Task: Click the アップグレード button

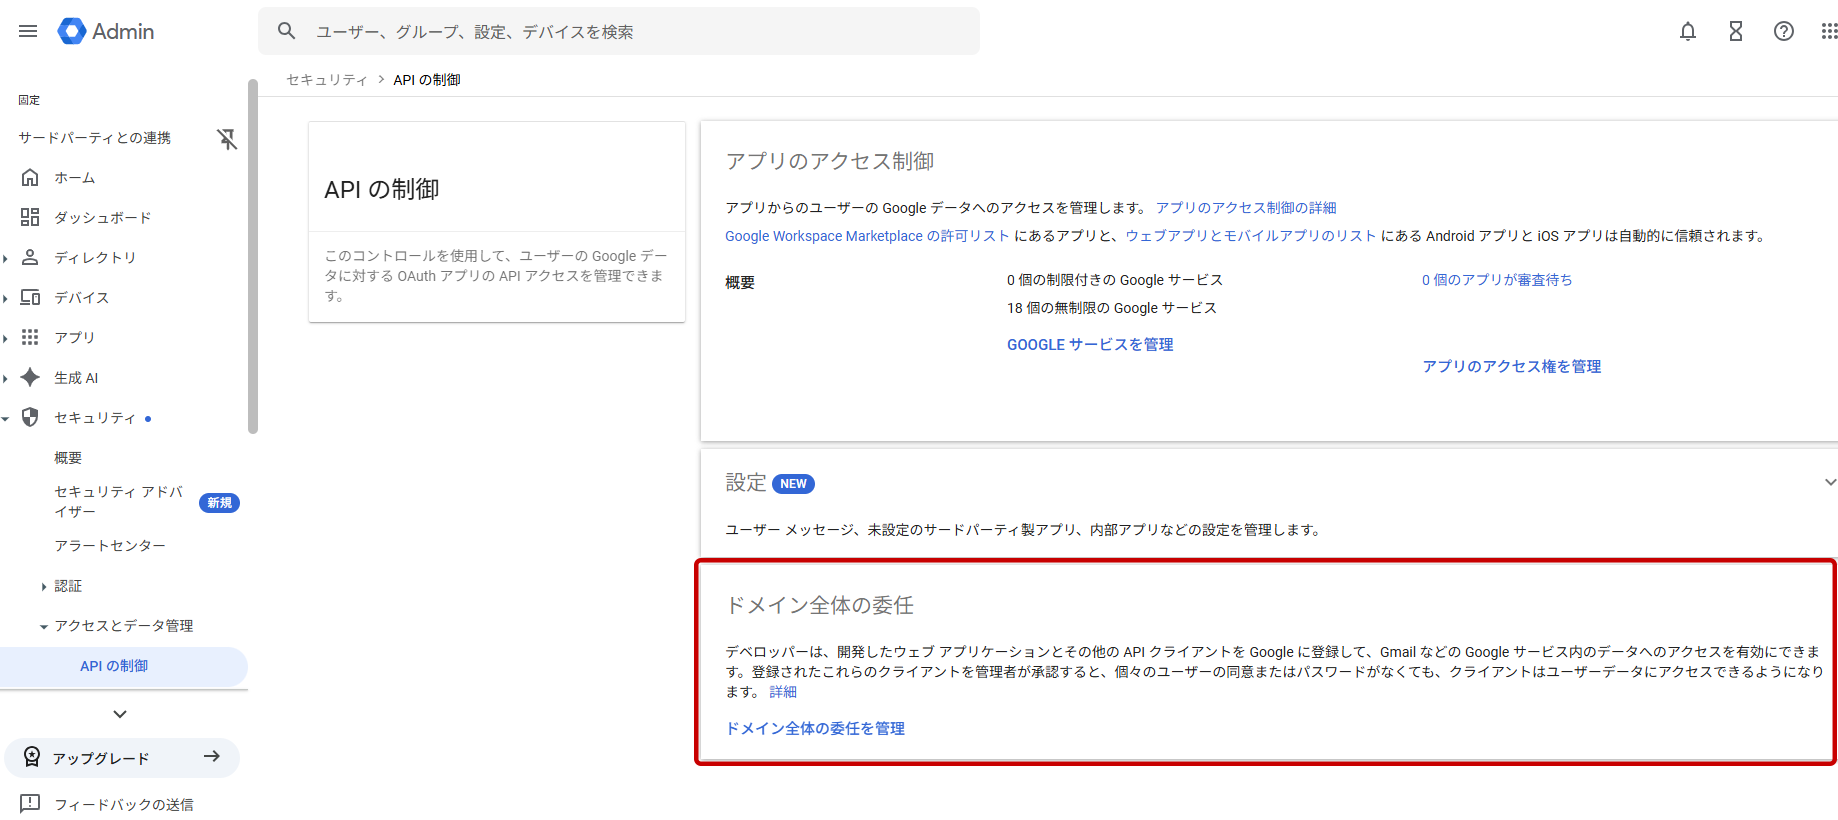Action: tap(122, 758)
